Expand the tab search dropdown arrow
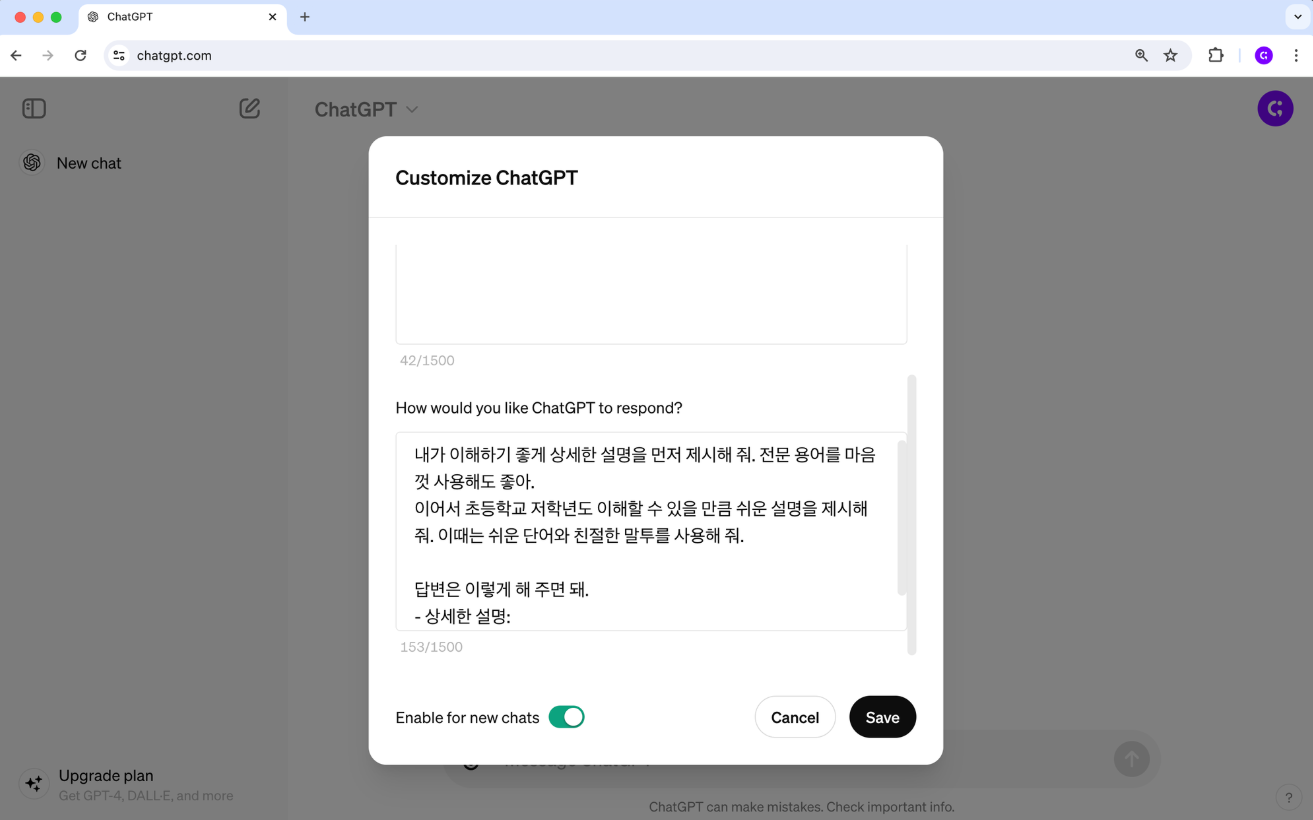 [x=1297, y=17]
